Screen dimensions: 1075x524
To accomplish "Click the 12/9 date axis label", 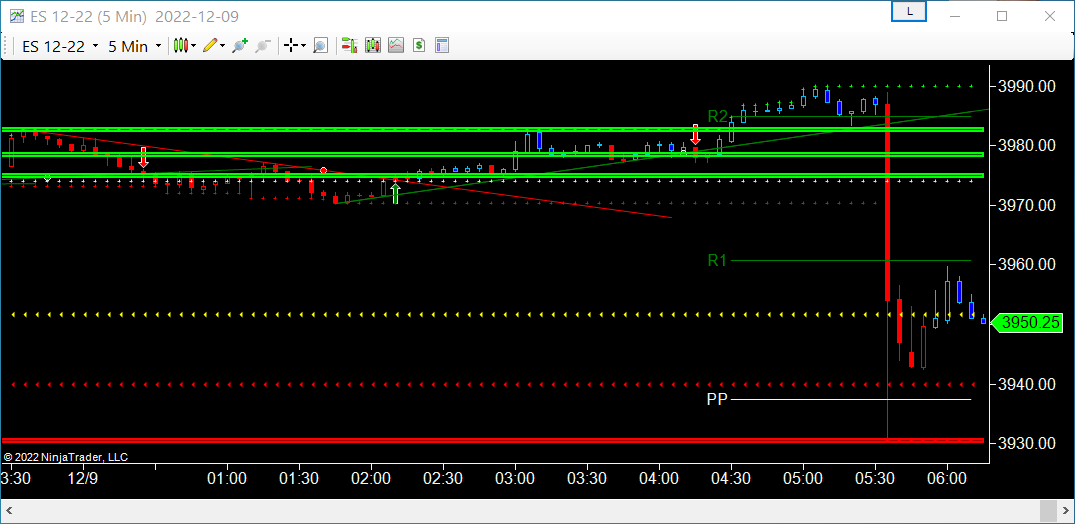I will (x=83, y=477).
